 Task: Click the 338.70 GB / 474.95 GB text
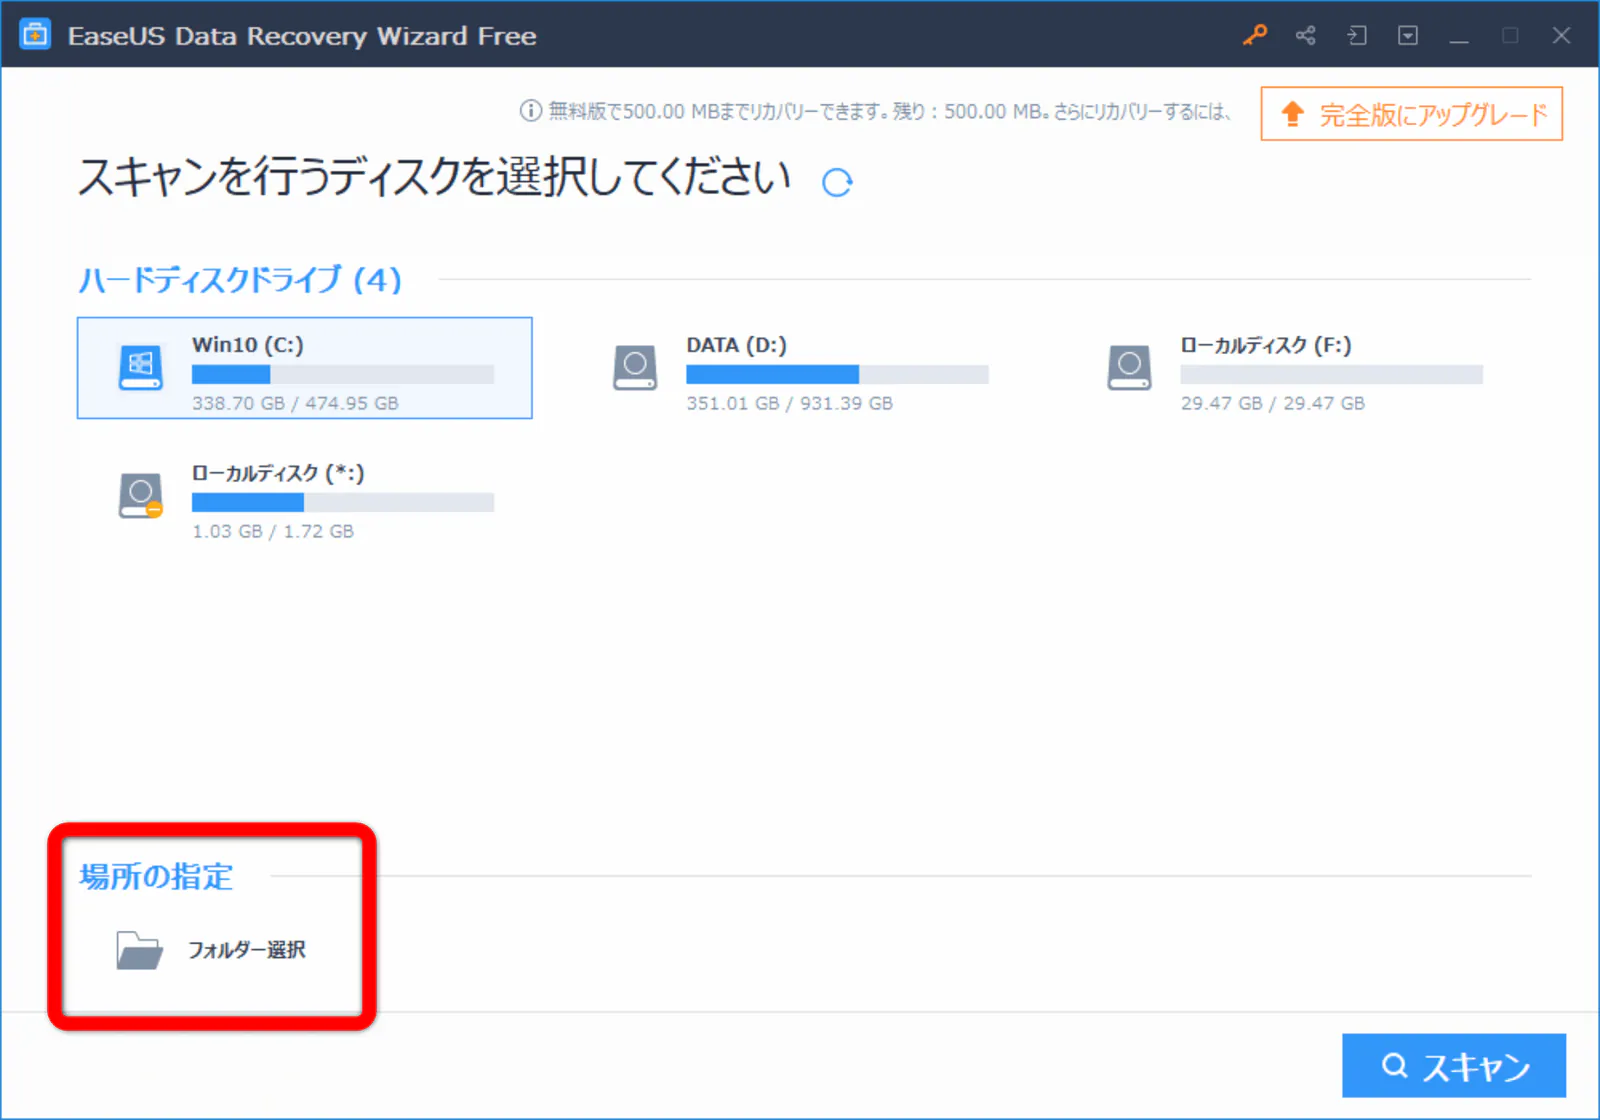(295, 403)
